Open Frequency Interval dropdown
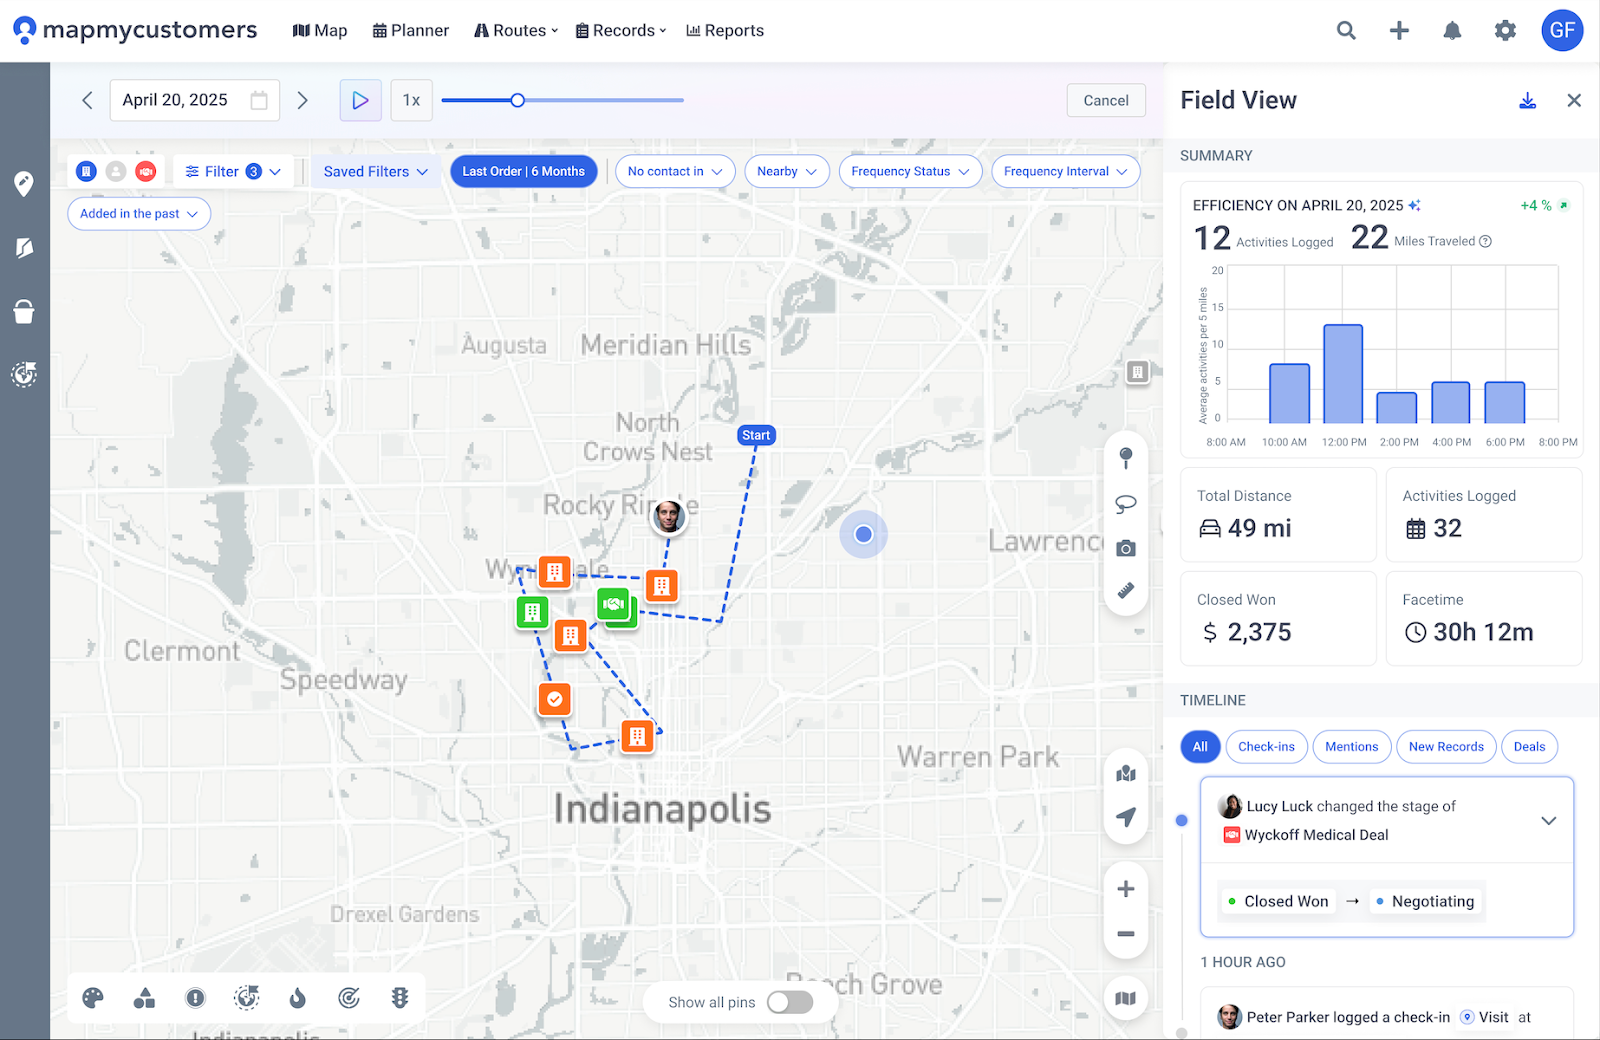This screenshot has width=1600, height=1040. coord(1065,171)
